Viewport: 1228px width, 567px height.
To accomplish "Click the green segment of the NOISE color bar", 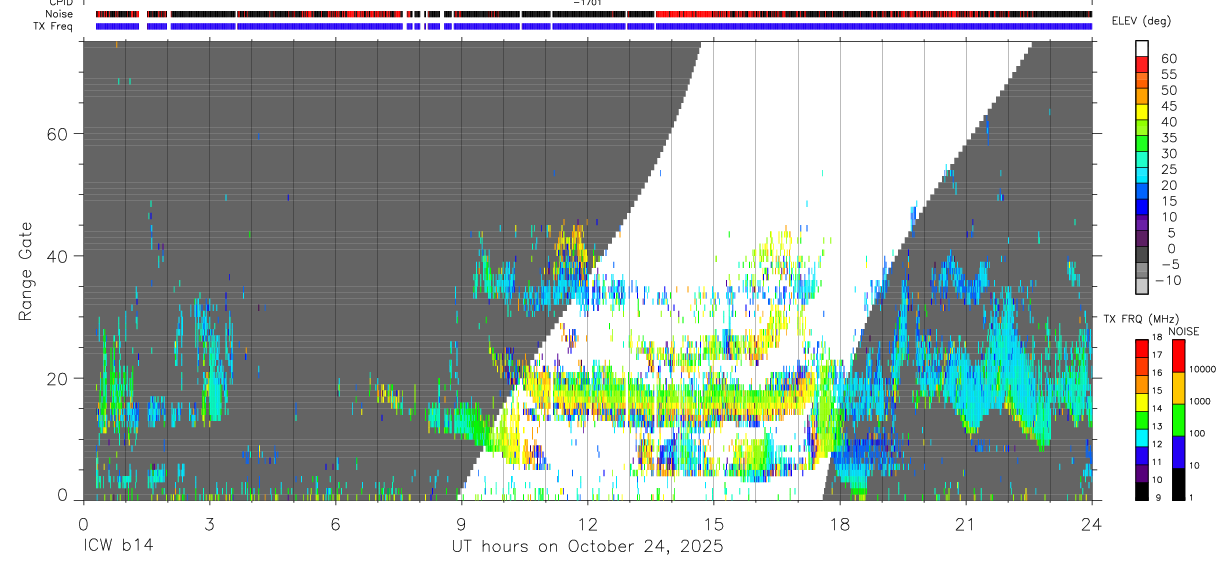I will (x=1177, y=419).
